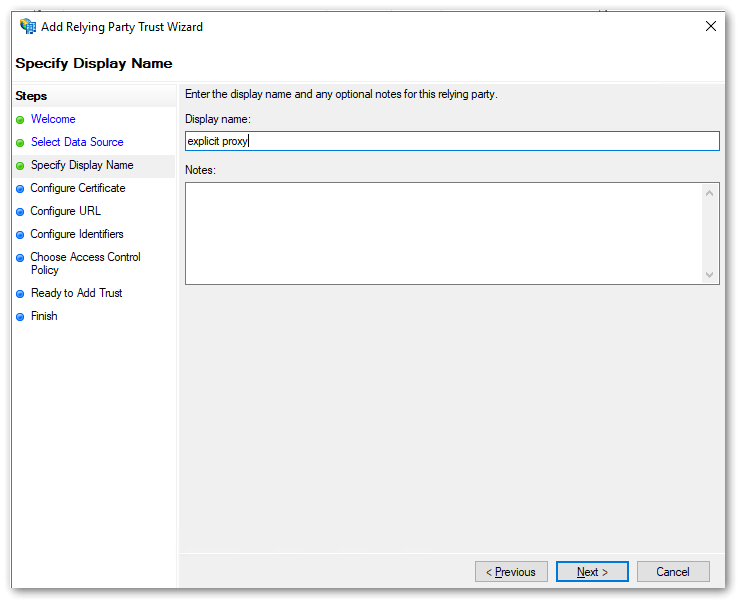
Task: Click the blue bullet beside Configure Identifiers
Action: tap(20, 235)
